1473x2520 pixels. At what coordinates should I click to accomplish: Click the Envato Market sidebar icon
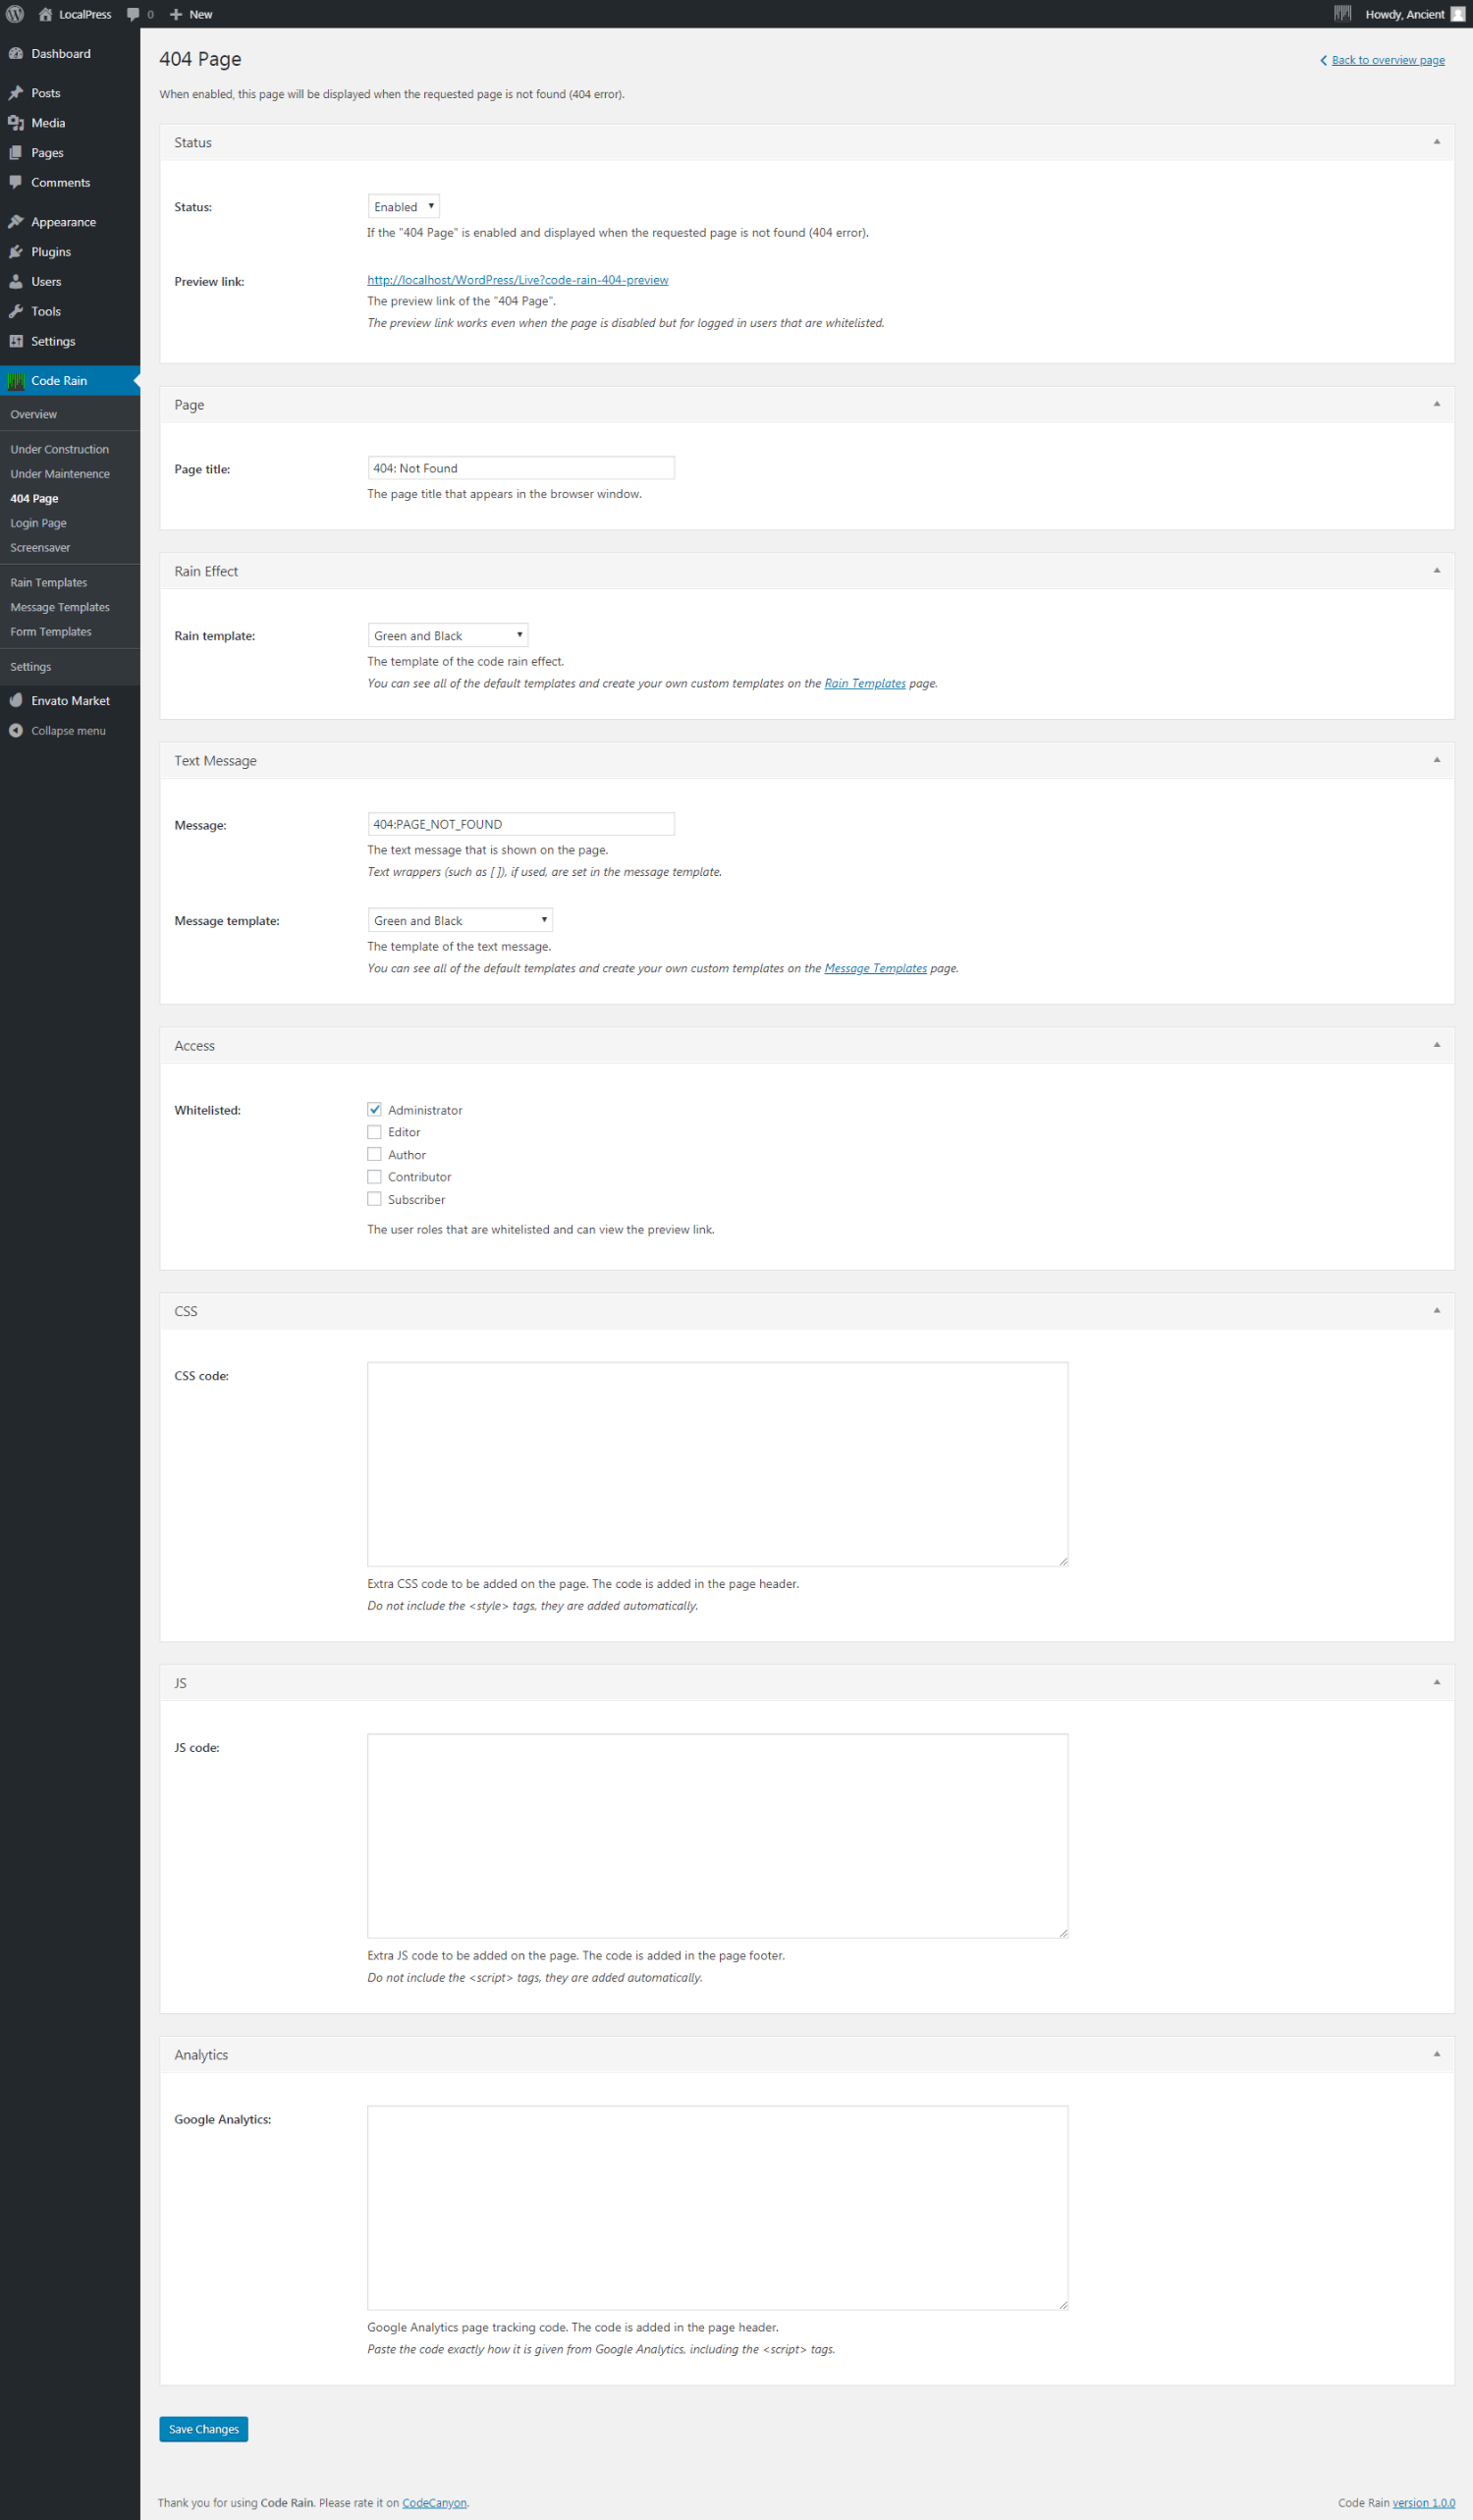point(16,701)
